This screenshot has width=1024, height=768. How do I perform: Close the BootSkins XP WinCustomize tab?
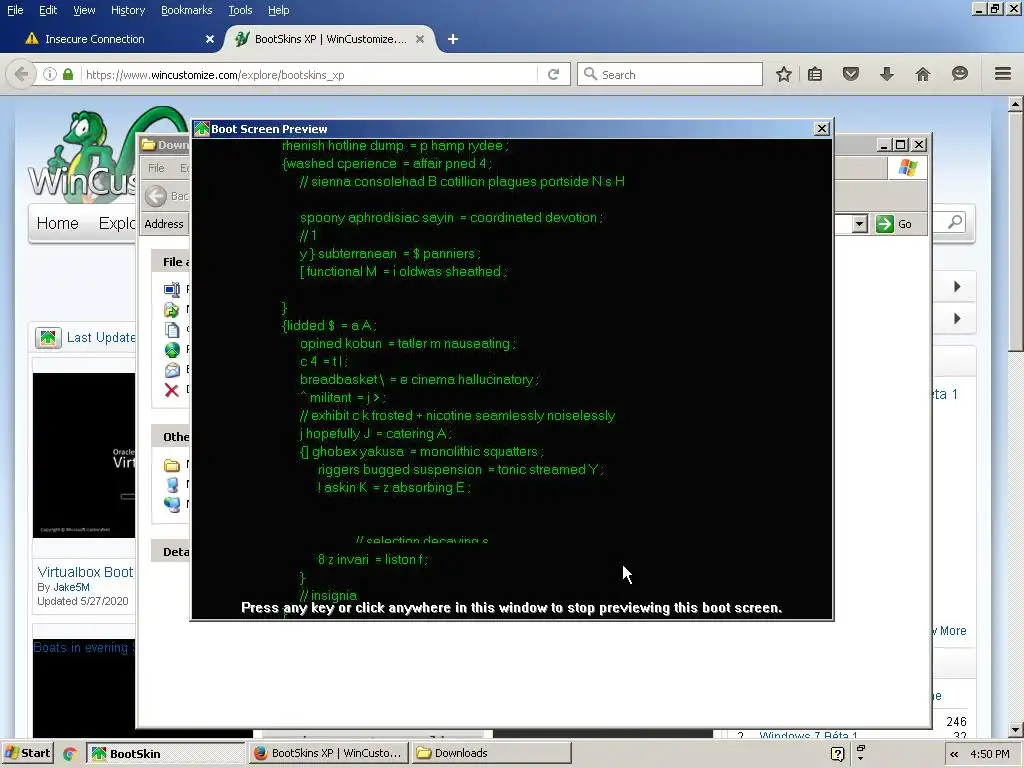point(420,39)
